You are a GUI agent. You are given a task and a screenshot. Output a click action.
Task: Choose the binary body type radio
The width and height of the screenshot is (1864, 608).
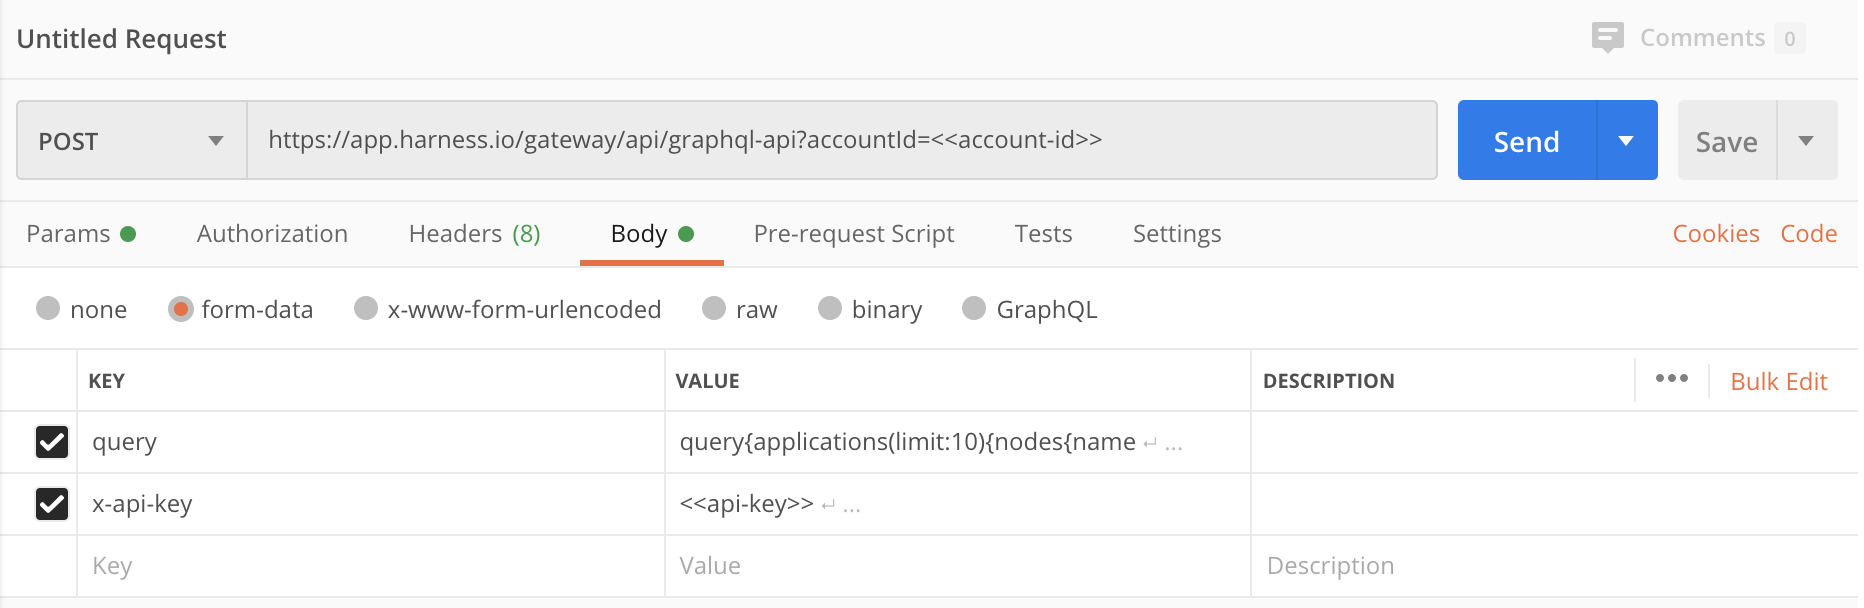(830, 308)
